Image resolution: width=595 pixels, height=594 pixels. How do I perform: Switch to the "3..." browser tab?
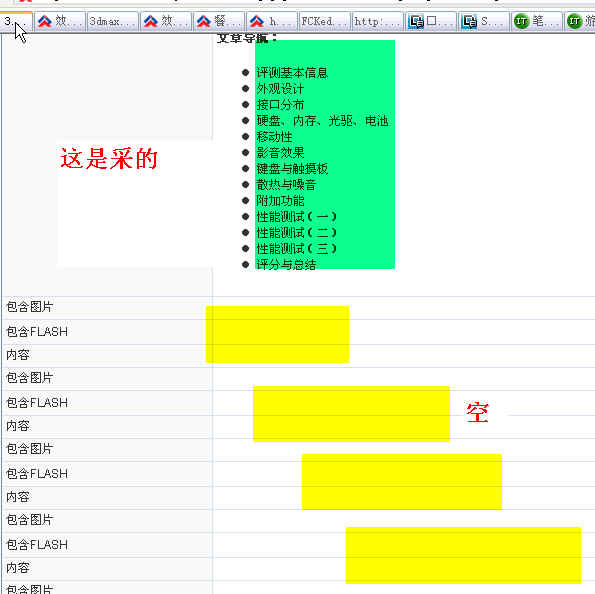[16, 21]
